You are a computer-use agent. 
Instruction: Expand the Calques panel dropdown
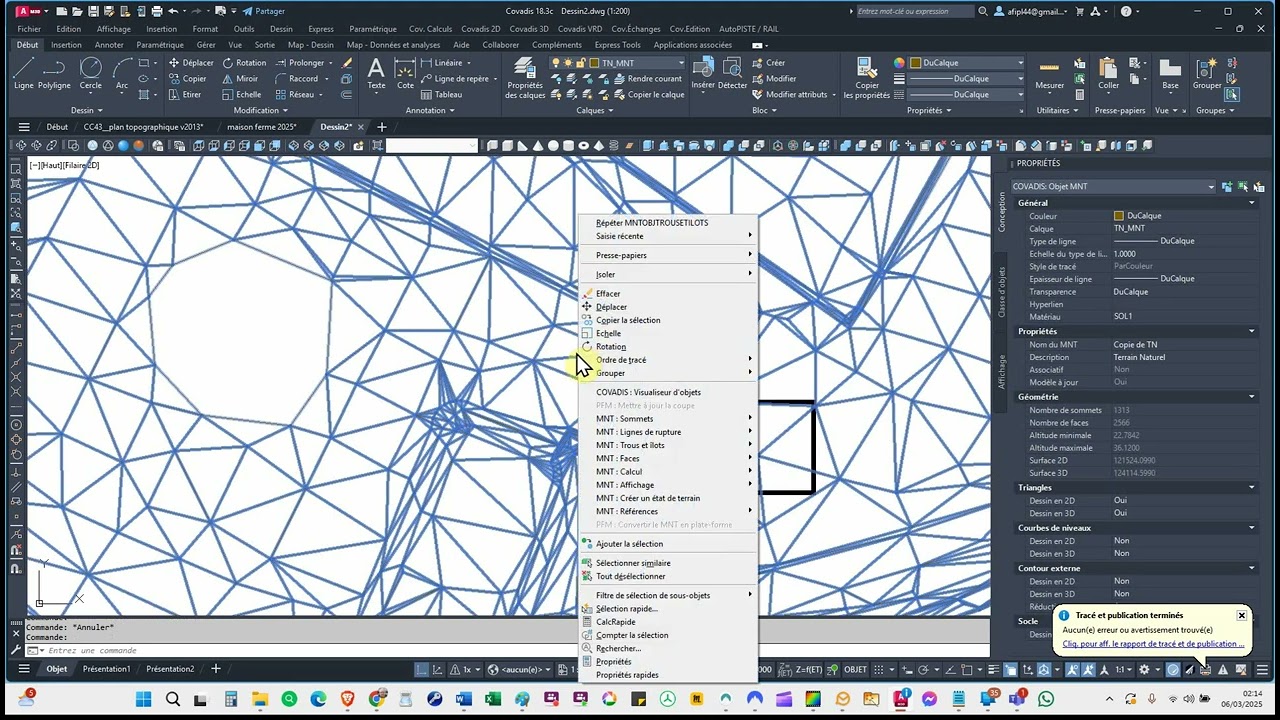[595, 110]
